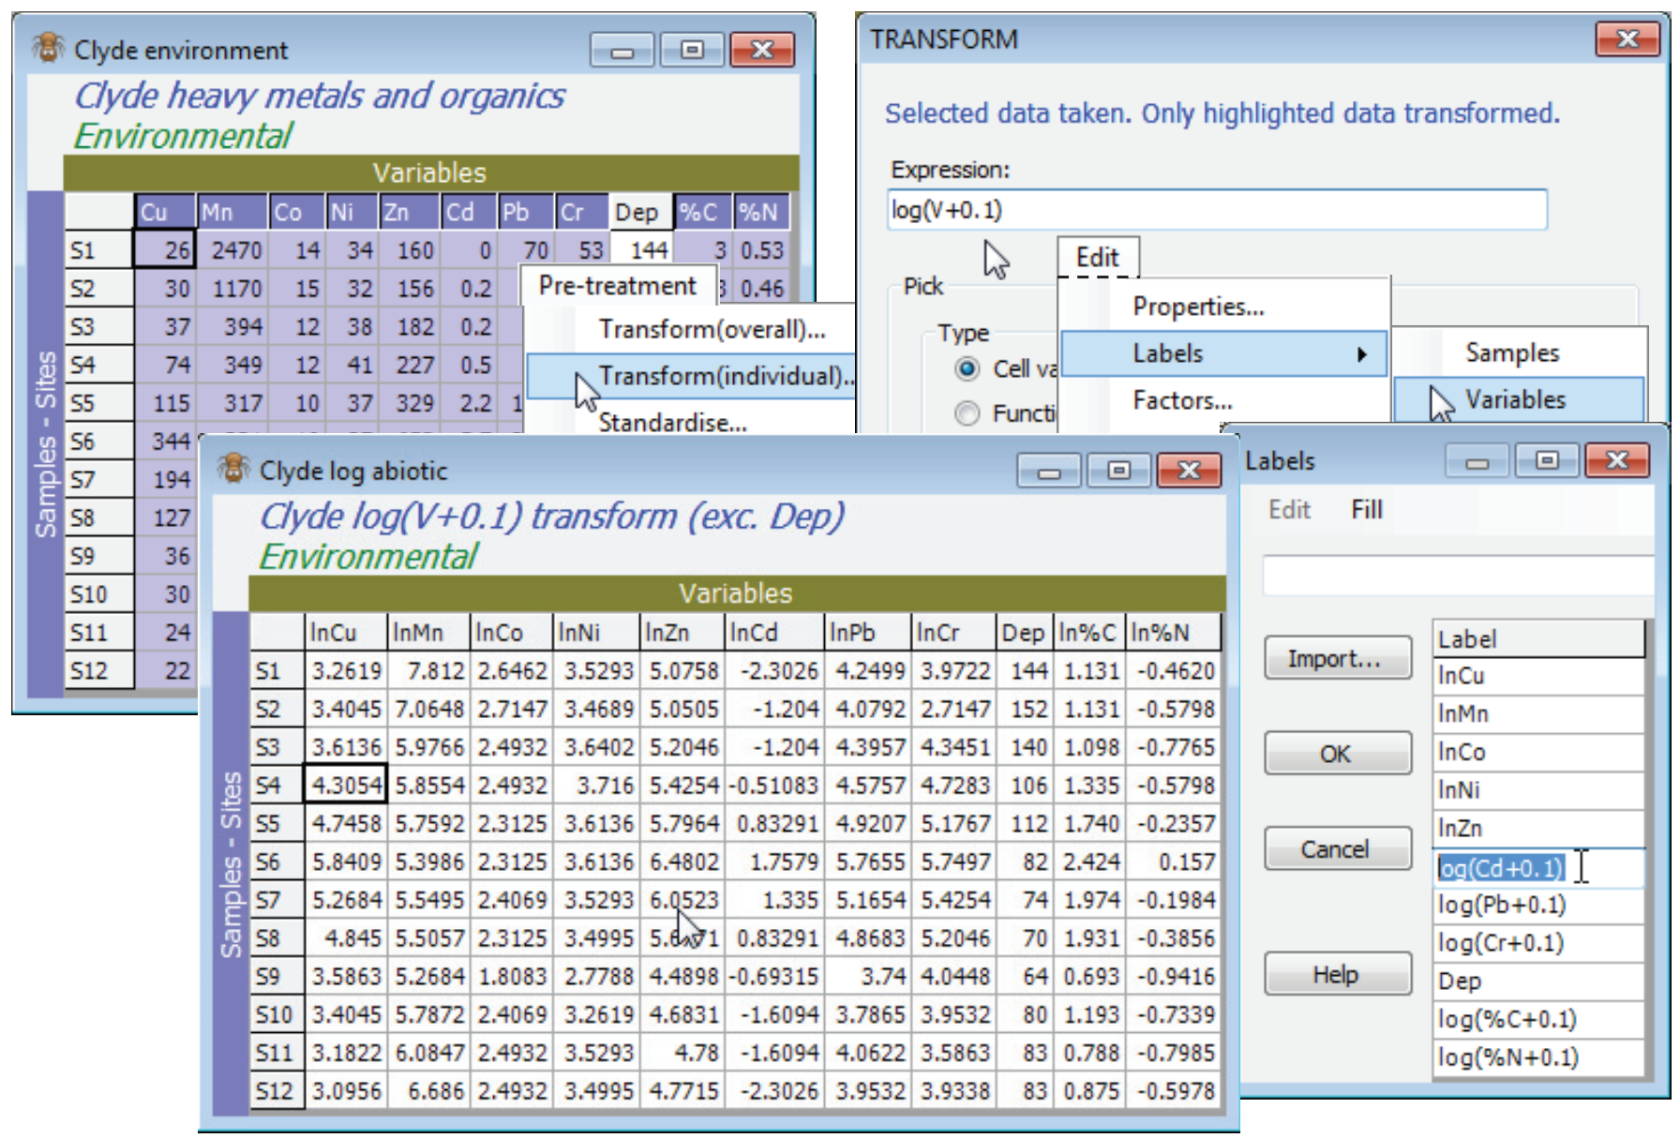The image size is (1680, 1138).
Task: Select the log(%N+0.1) label row
Action: click(x=1539, y=1057)
